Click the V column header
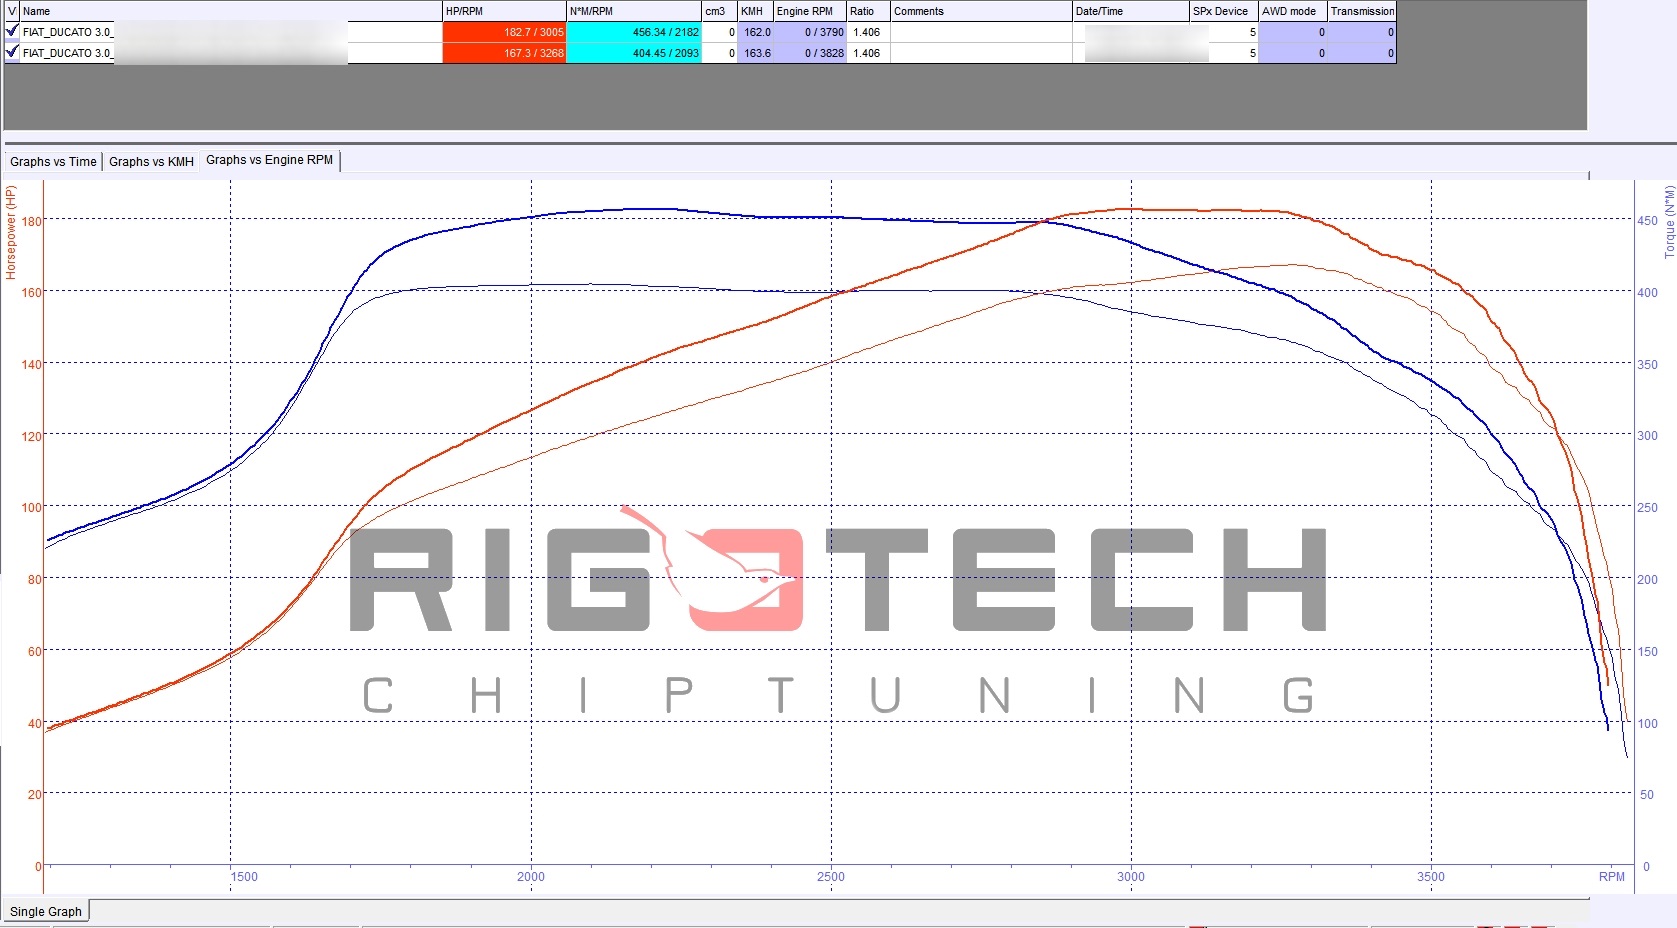 12,11
